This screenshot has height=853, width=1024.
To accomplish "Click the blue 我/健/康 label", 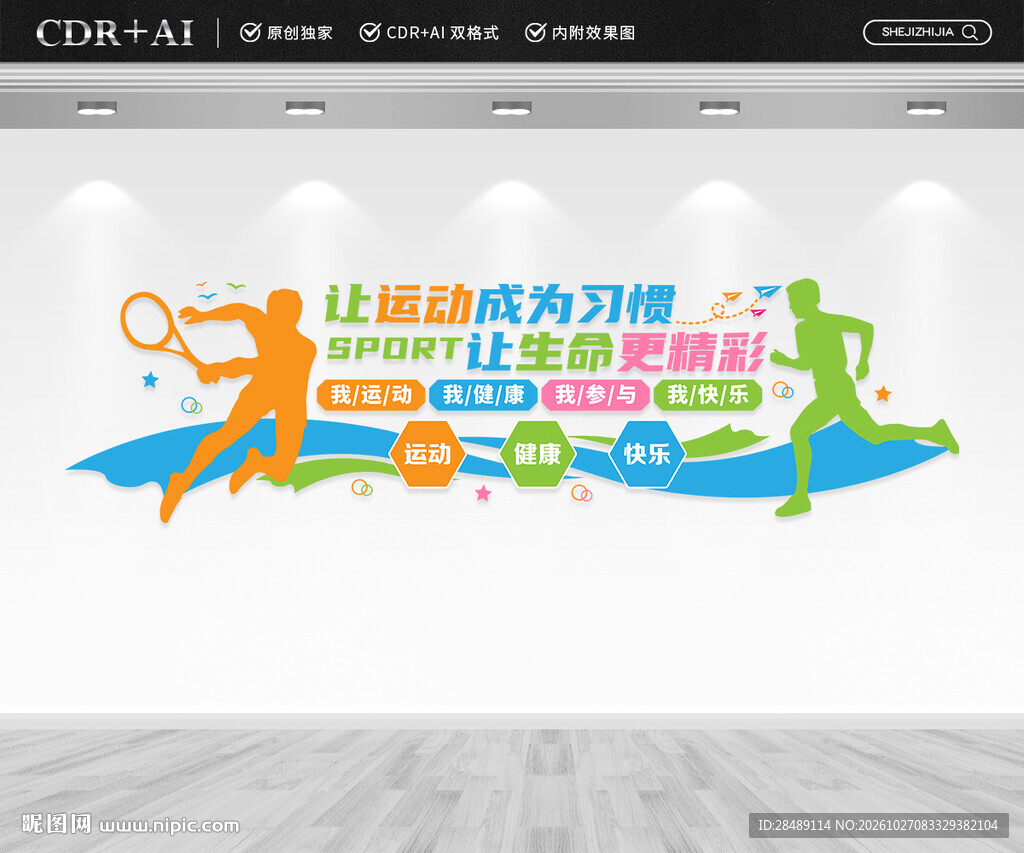I will pyautogui.click(x=483, y=395).
